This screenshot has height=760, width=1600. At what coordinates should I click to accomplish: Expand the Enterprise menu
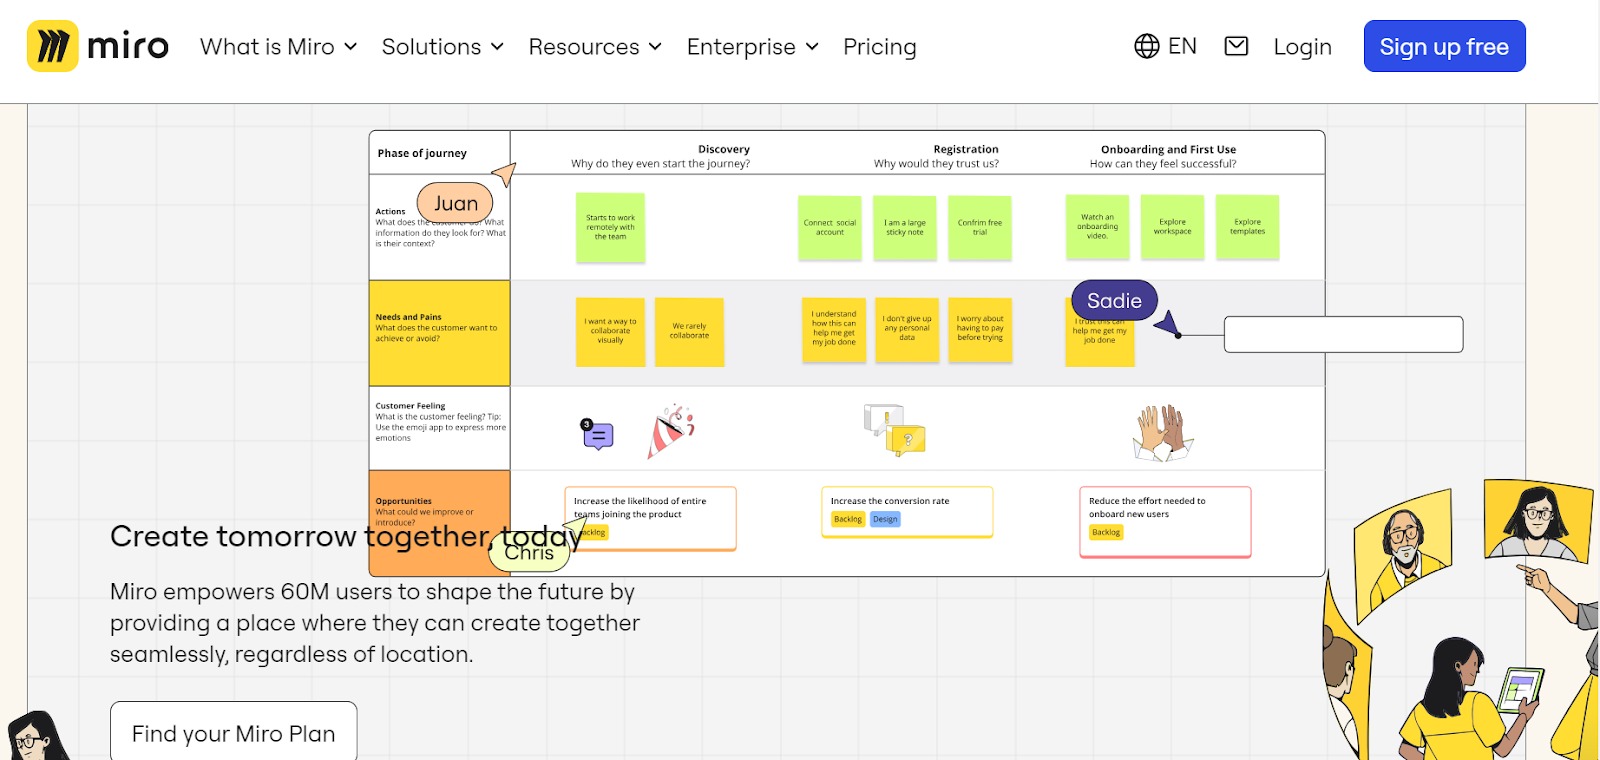[752, 47]
